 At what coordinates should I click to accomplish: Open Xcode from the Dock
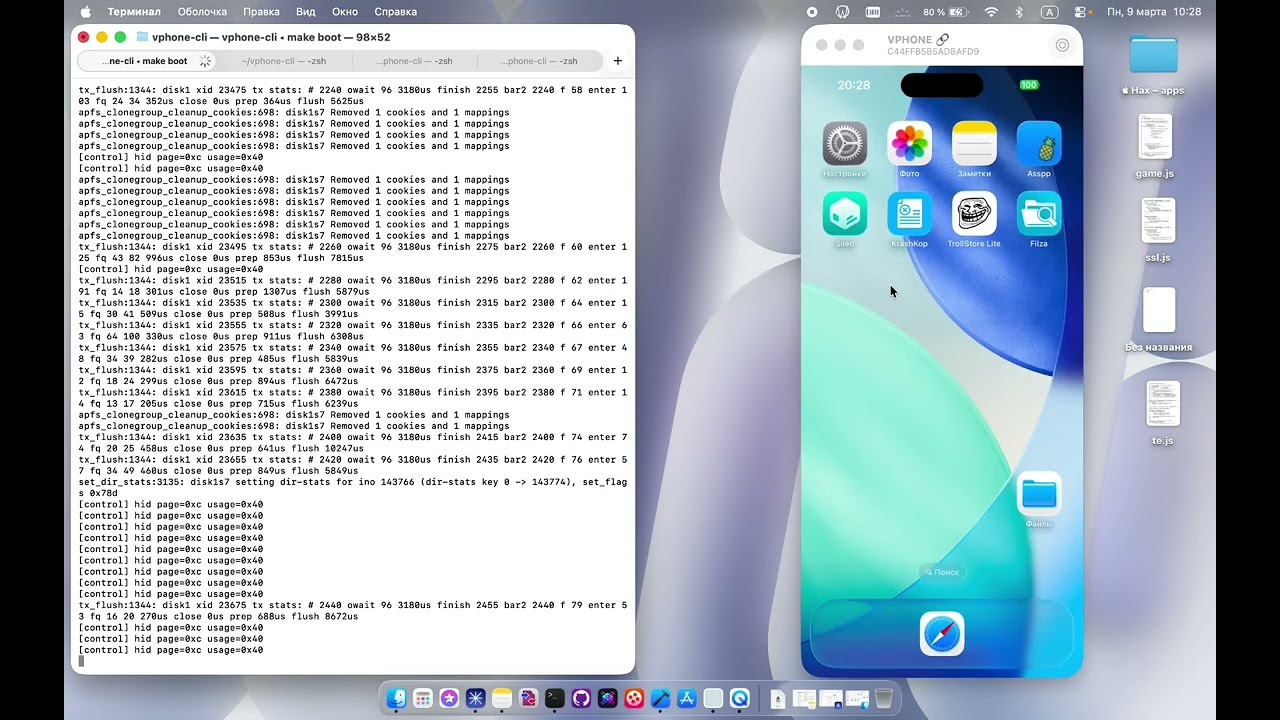point(660,698)
